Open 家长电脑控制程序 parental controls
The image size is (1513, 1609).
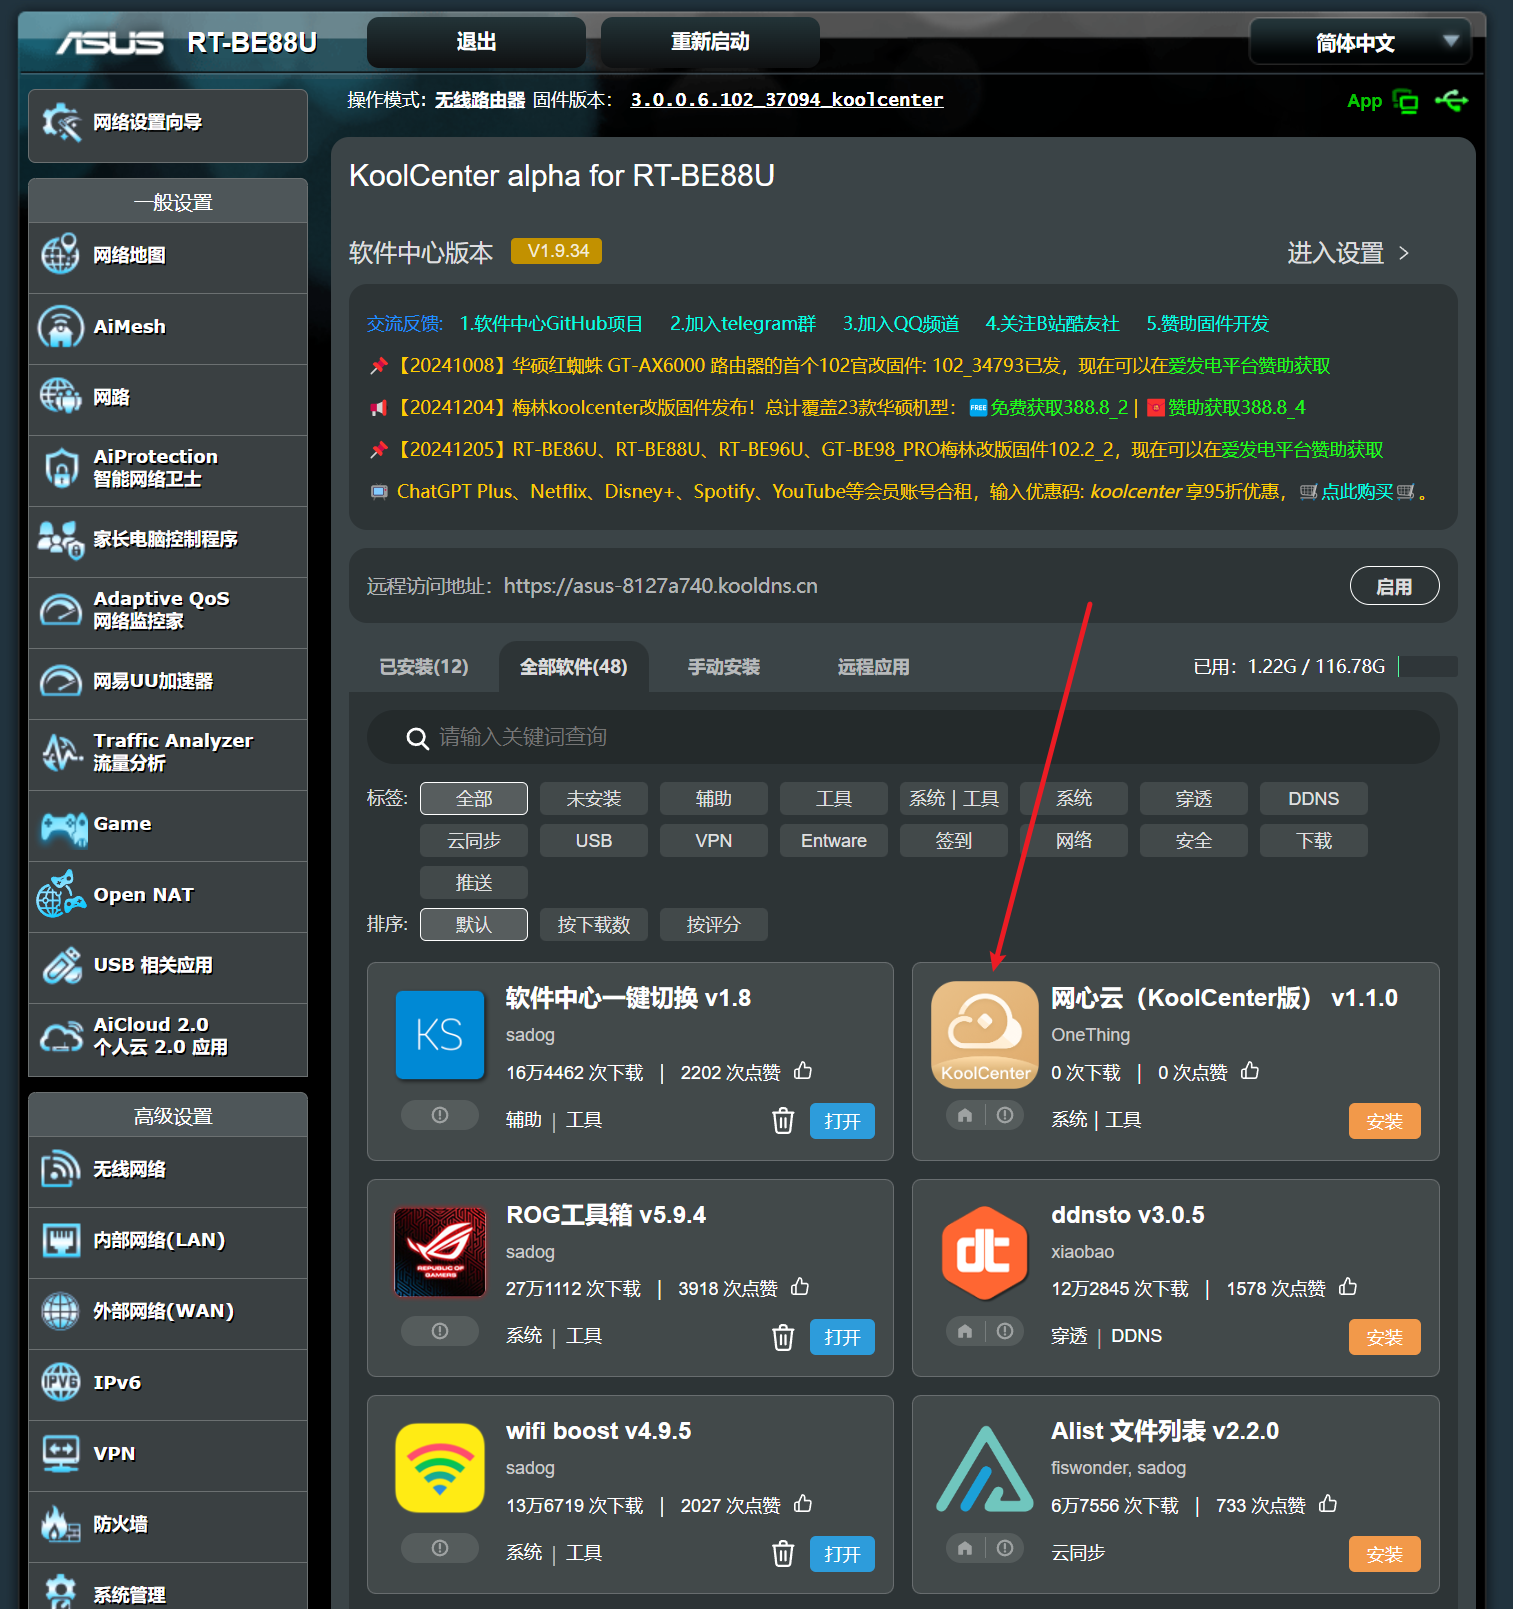tap(168, 540)
